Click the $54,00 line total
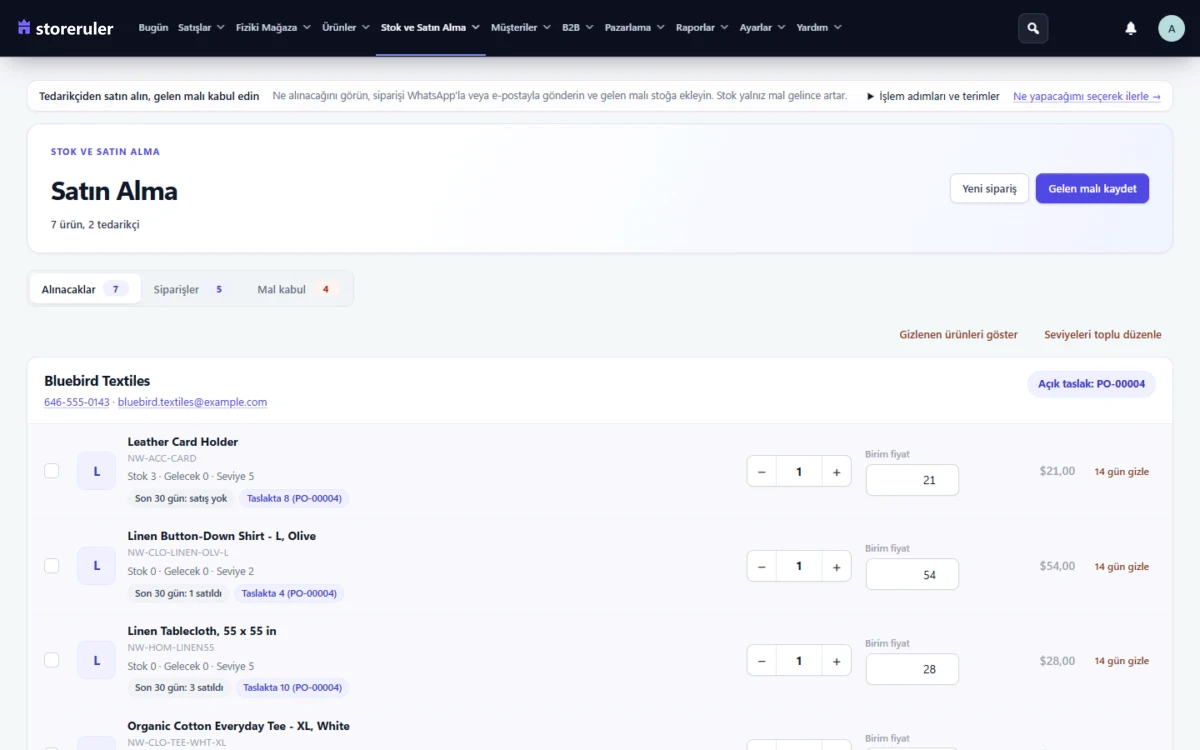The image size is (1200, 750). point(1057,566)
